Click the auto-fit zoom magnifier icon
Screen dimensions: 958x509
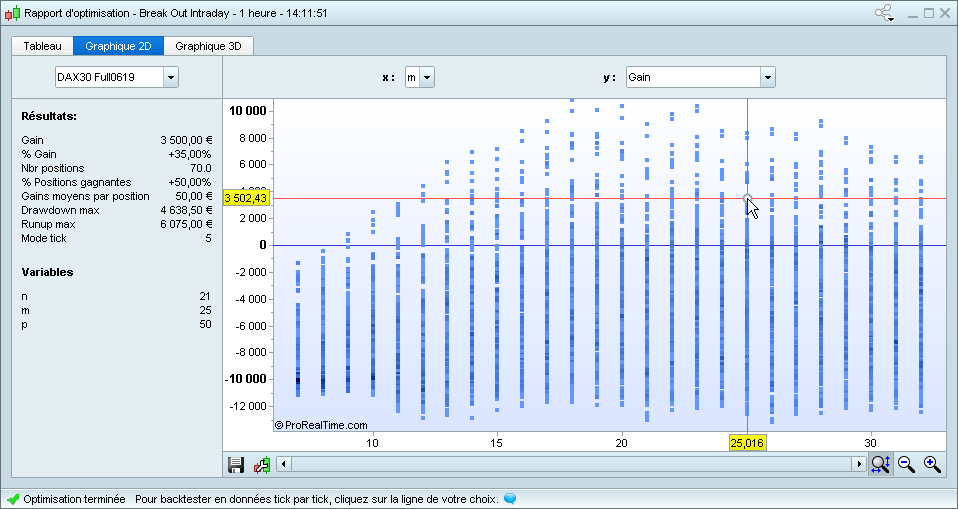click(x=880, y=464)
